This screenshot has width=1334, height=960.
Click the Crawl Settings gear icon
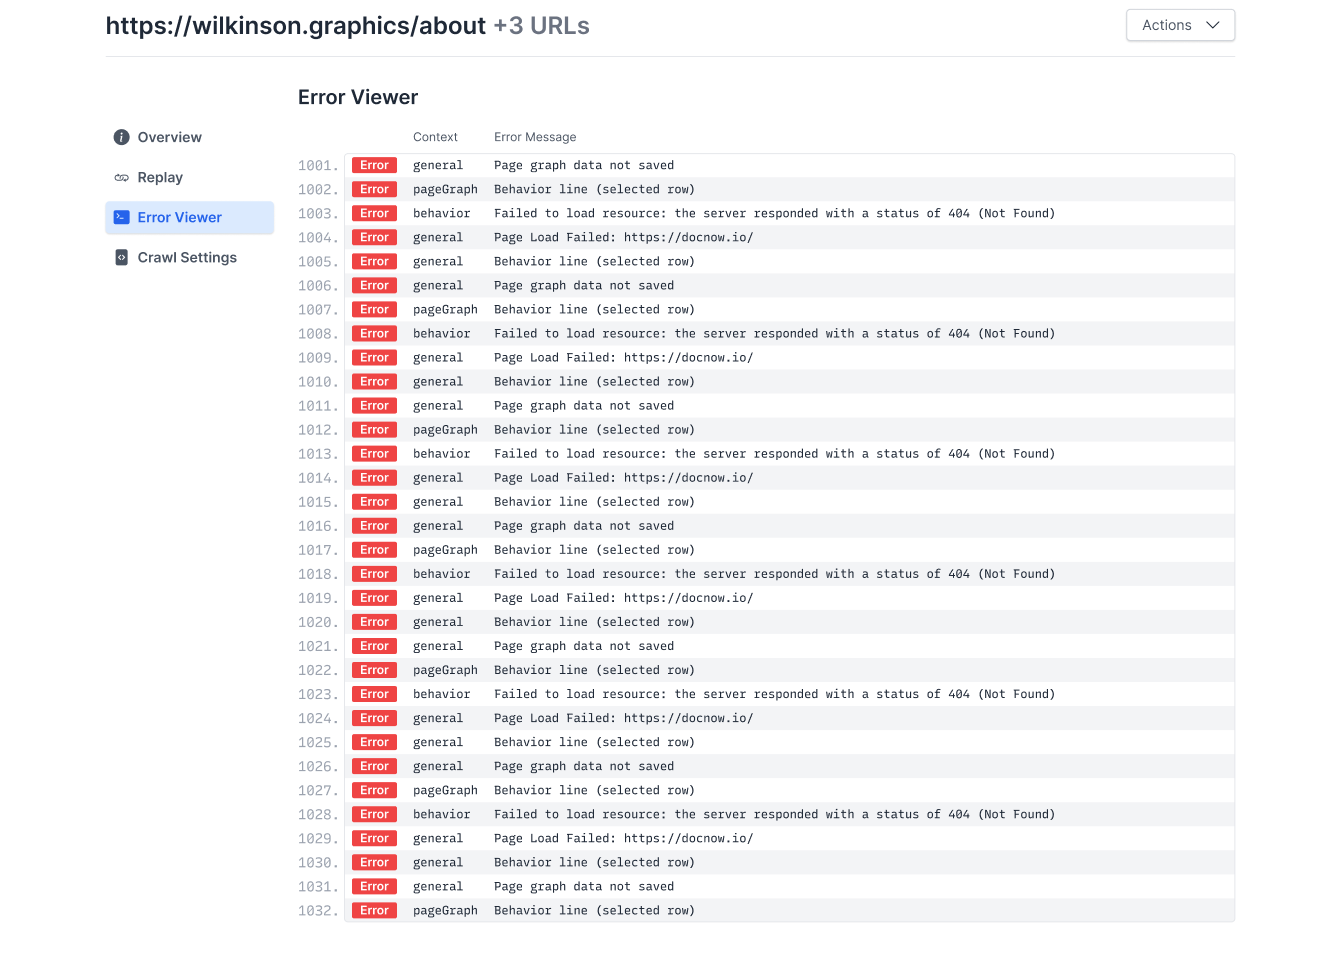[x=121, y=257]
